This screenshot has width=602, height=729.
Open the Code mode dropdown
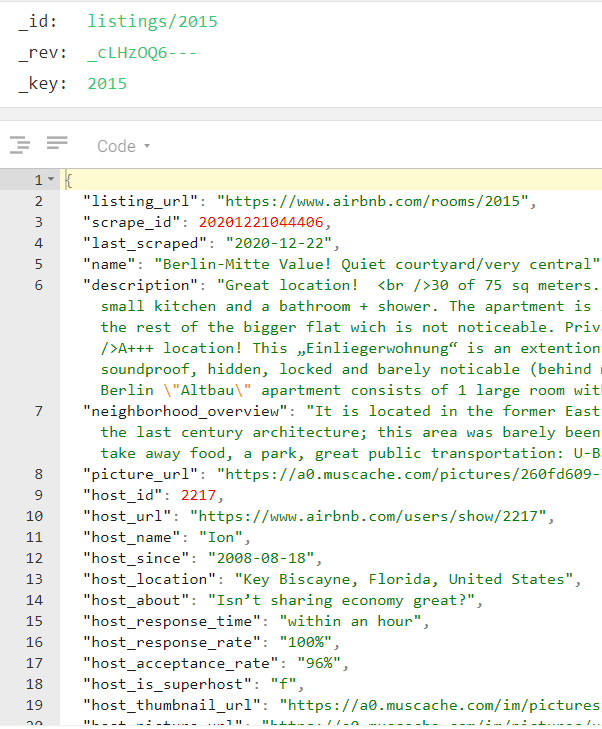123,146
